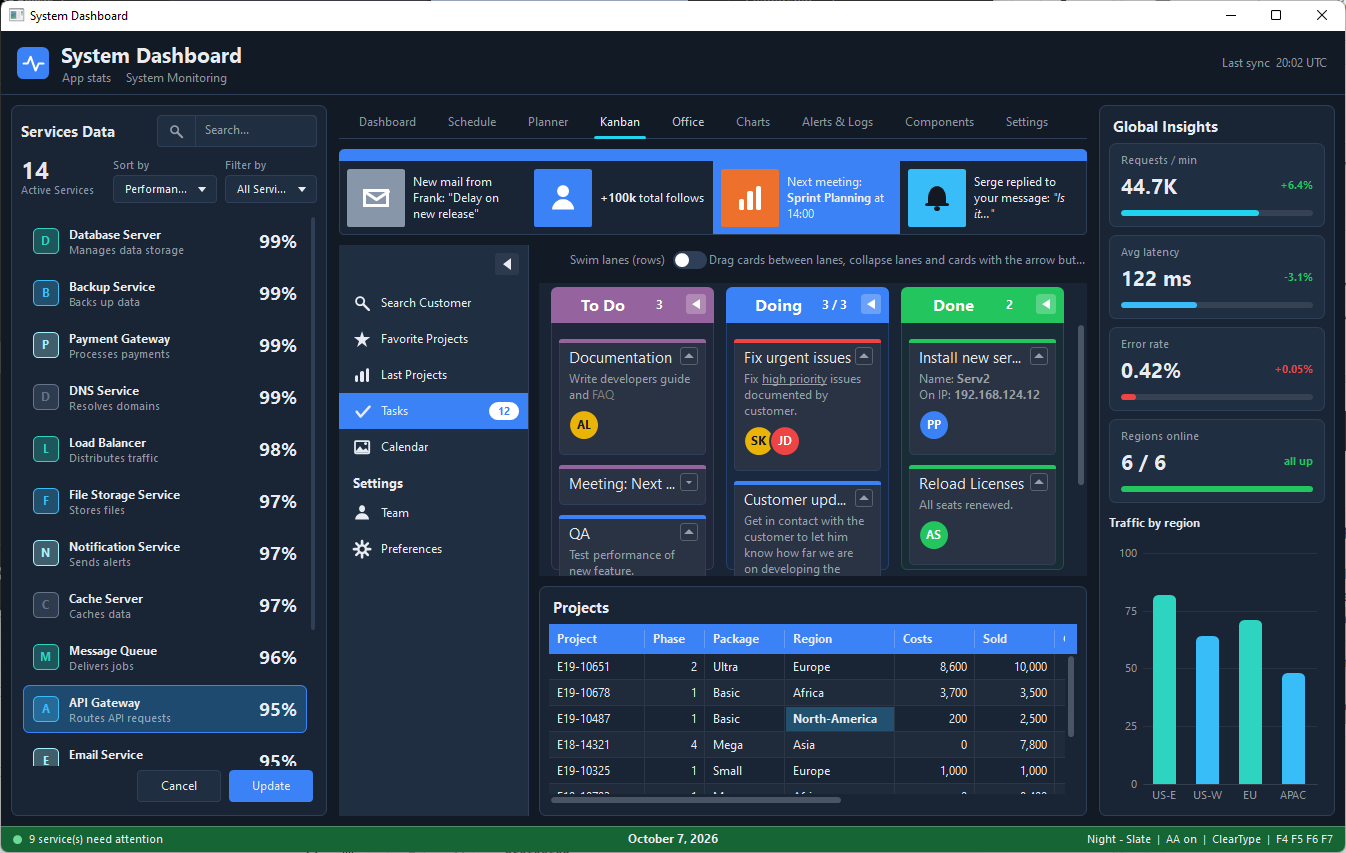The image size is (1346, 853).
Task: Click the Payment Gateway P badge icon
Action: coord(45,346)
